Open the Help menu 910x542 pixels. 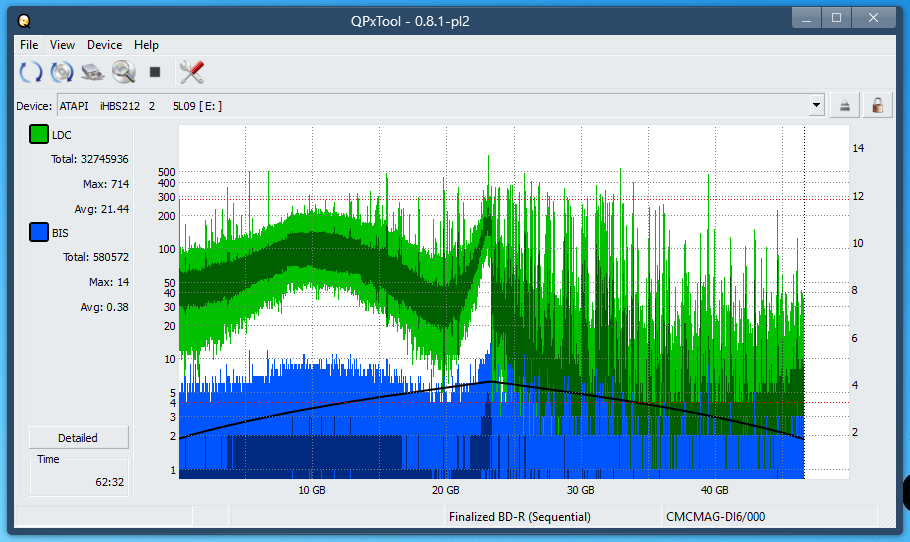[x=146, y=45]
